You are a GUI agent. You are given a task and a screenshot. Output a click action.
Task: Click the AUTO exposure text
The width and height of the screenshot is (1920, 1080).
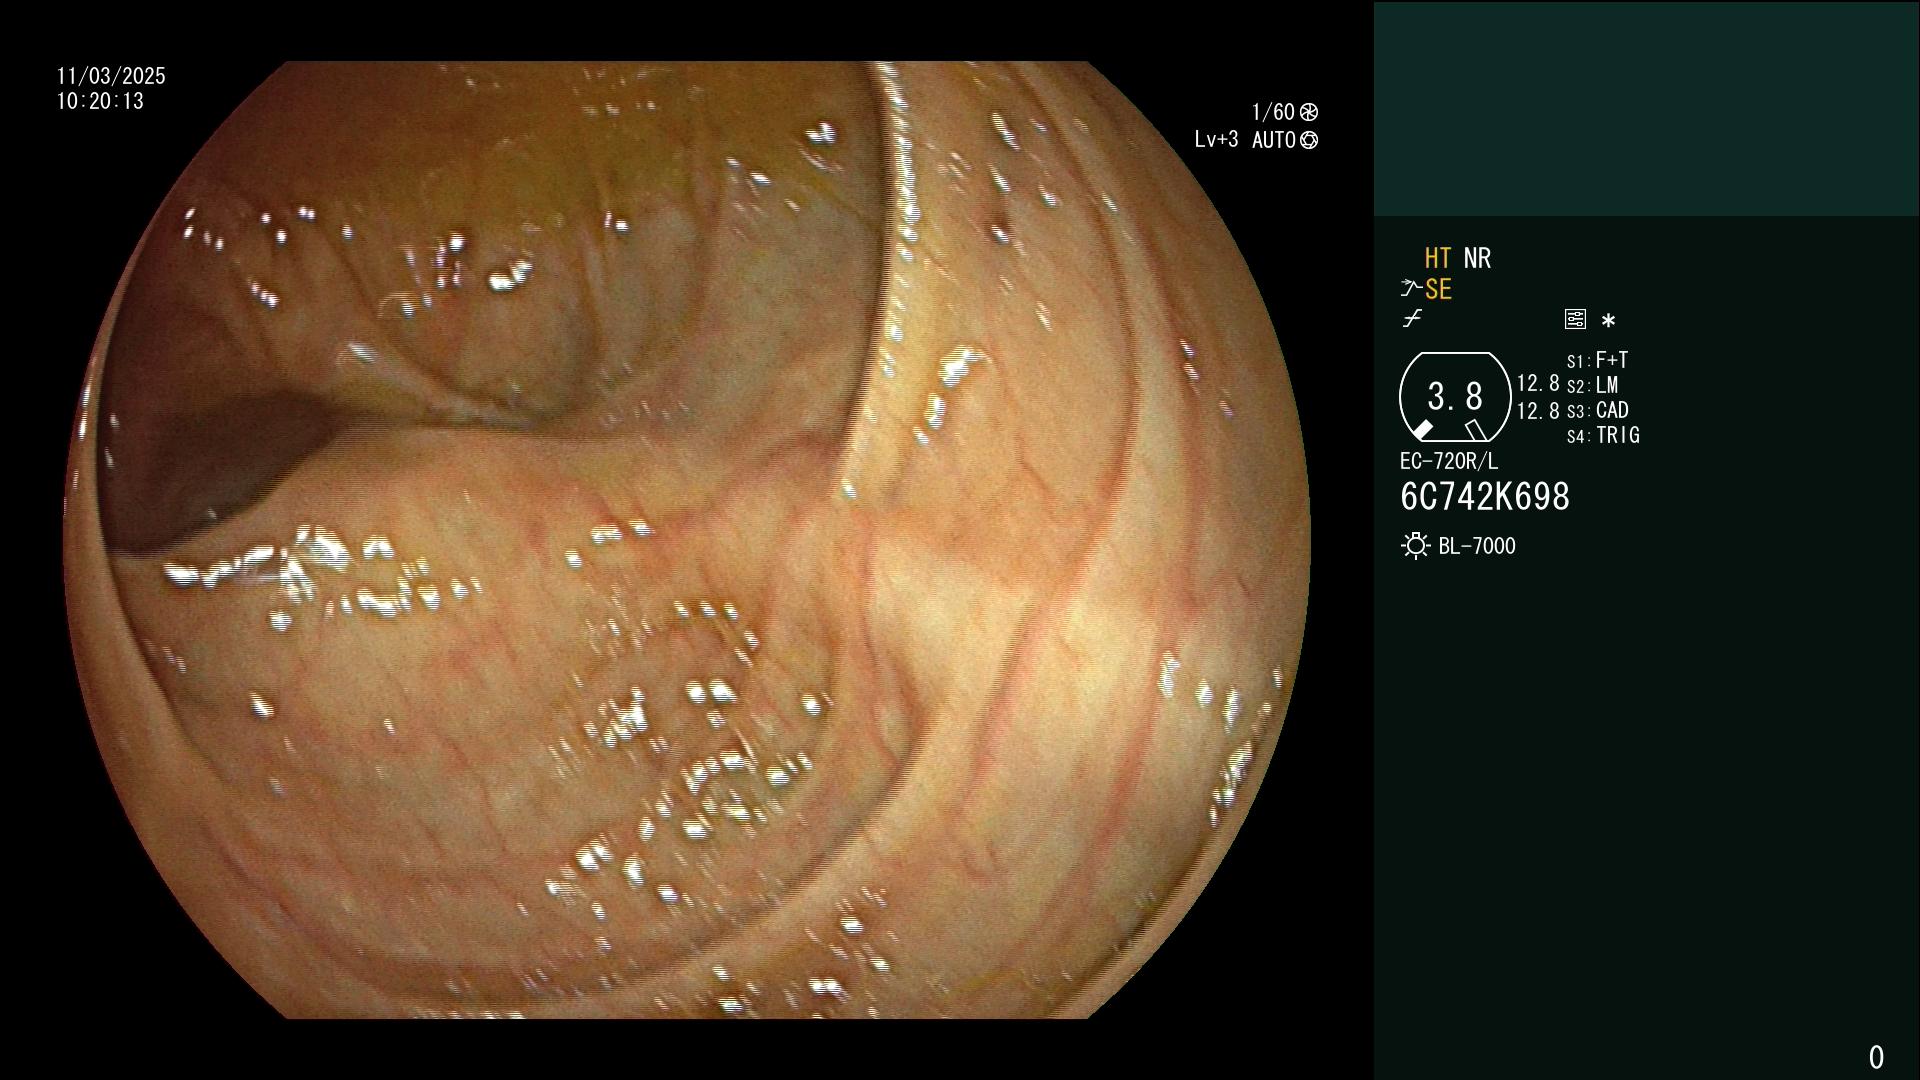point(1274,140)
